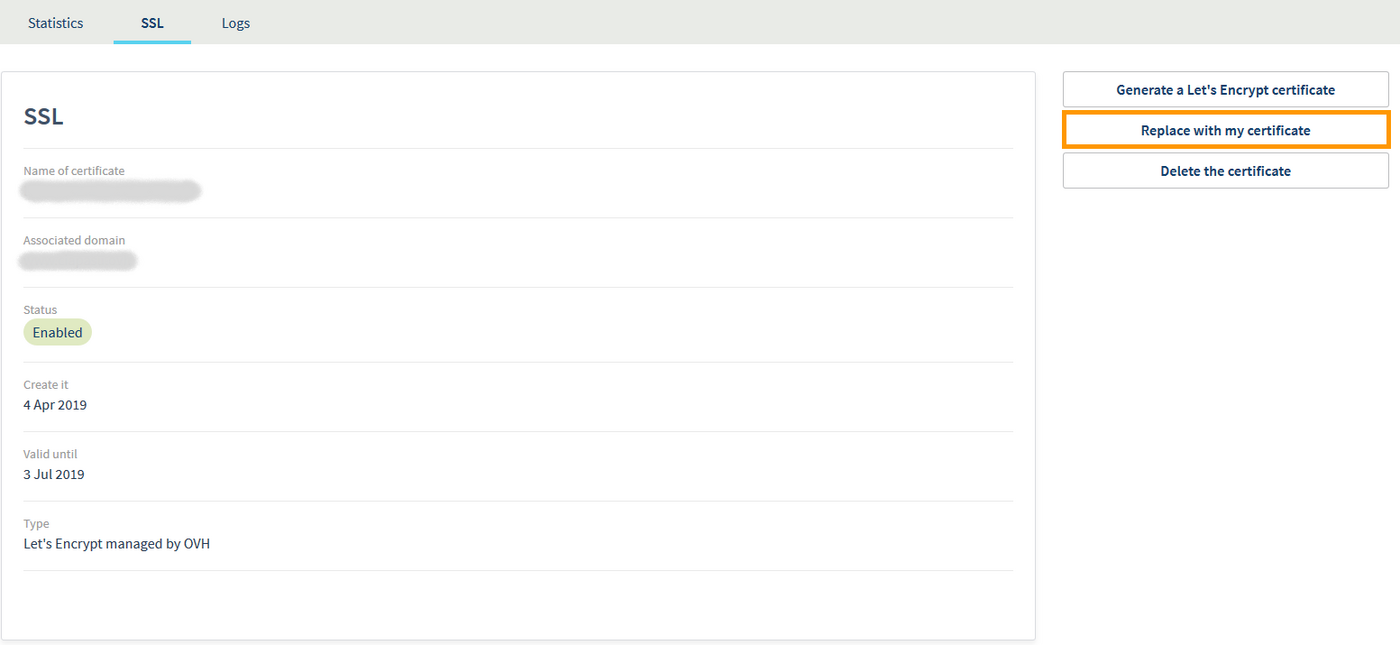This screenshot has width=1400, height=645.
Task: Switch to the Statistics tab
Action: 55,22
